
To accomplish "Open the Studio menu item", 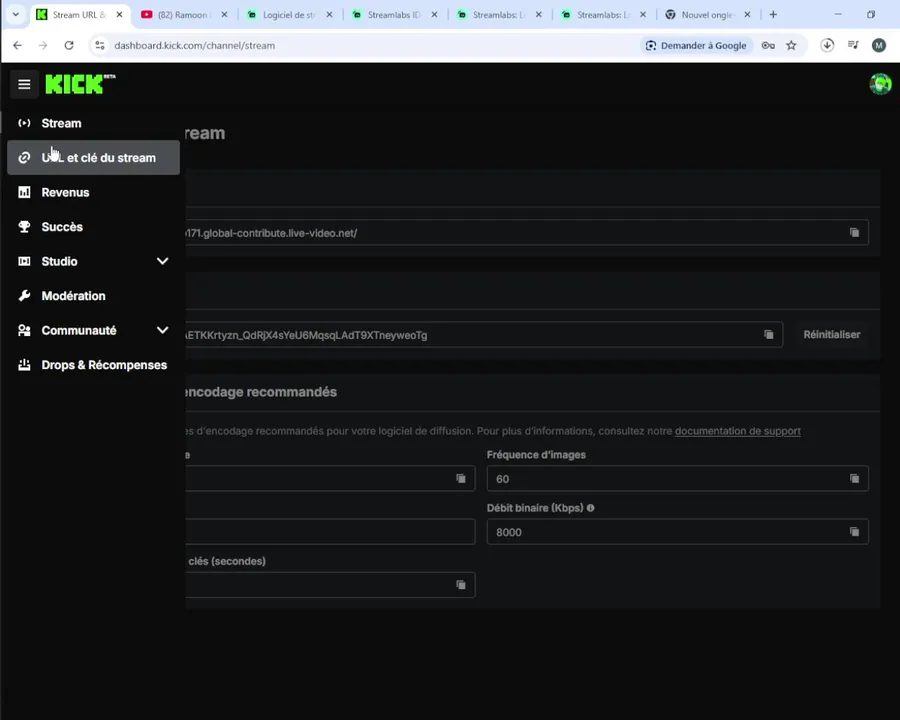I will tap(59, 261).
